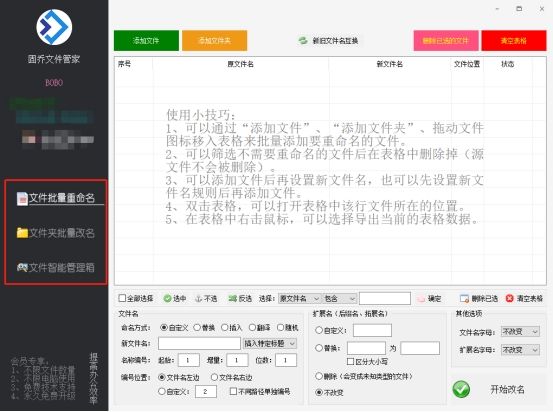Viewport: 553px width, 412px height.
Task: Click the pink 删除已选的文件 button
Action: coord(446,41)
